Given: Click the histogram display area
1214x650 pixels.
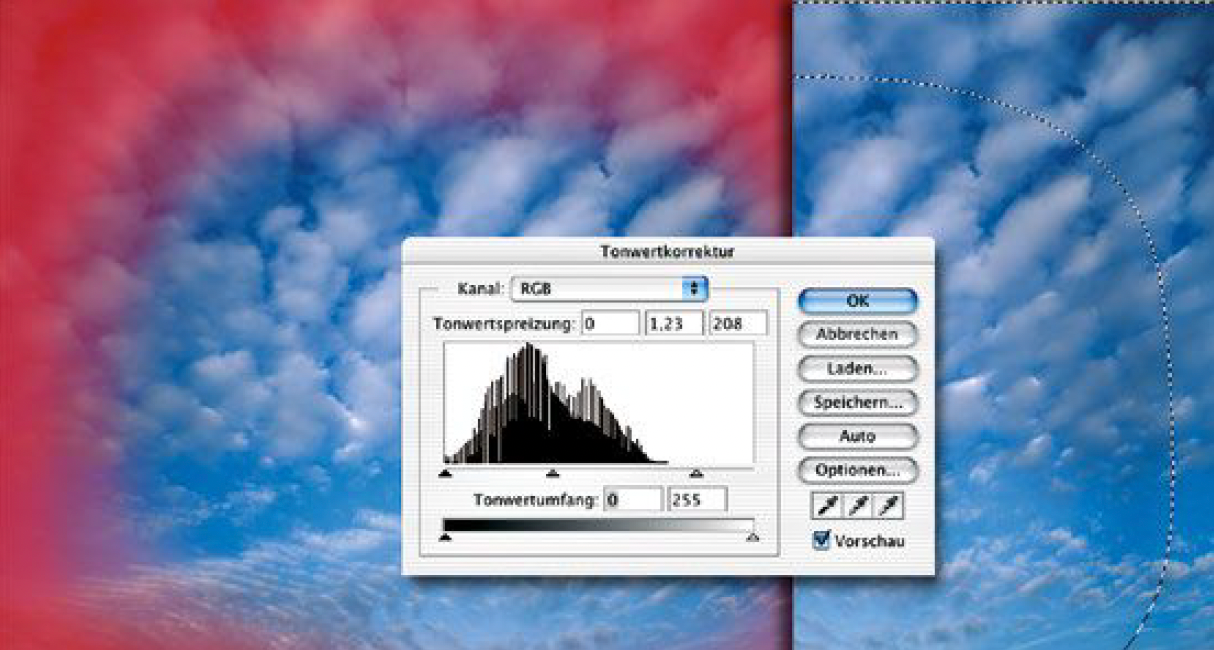Looking at the screenshot, I should click(x=598, y=403).
